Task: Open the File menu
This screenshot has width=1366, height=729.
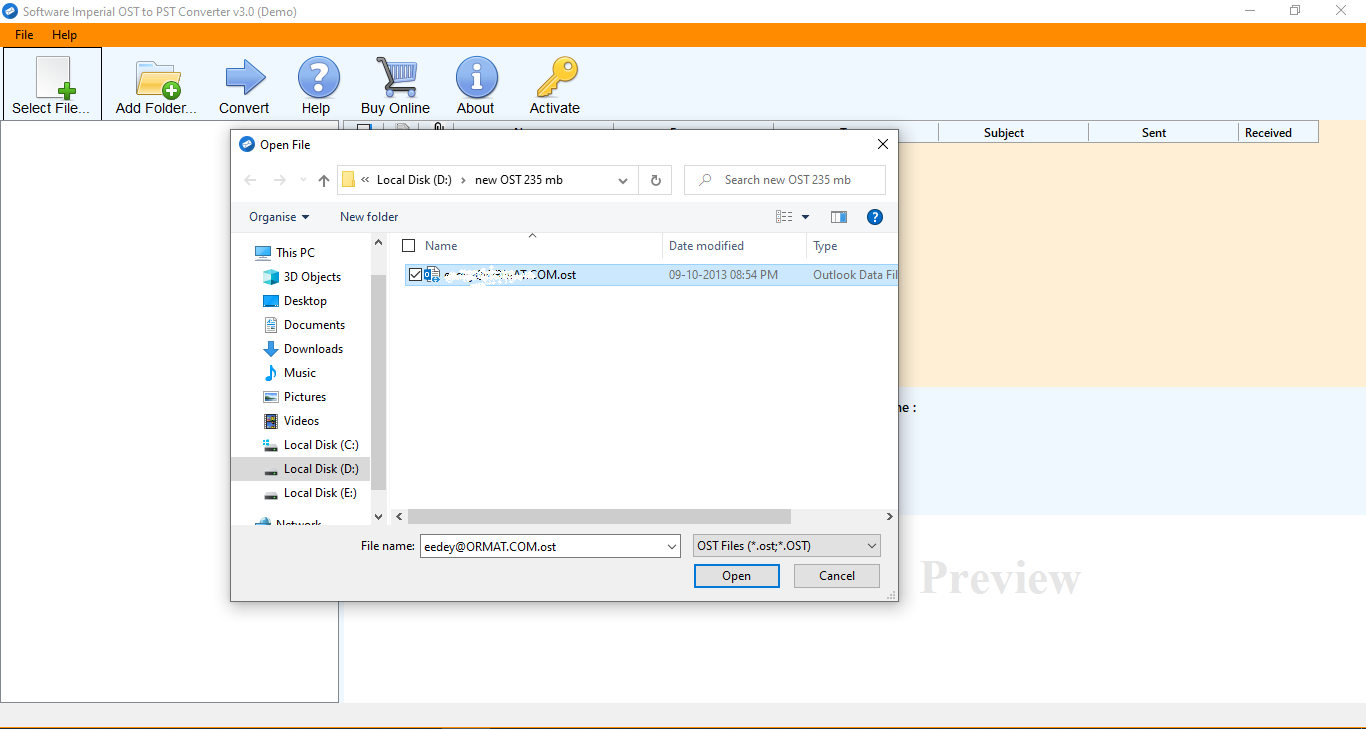Action: pyautogui.click(x=24, y=35)
